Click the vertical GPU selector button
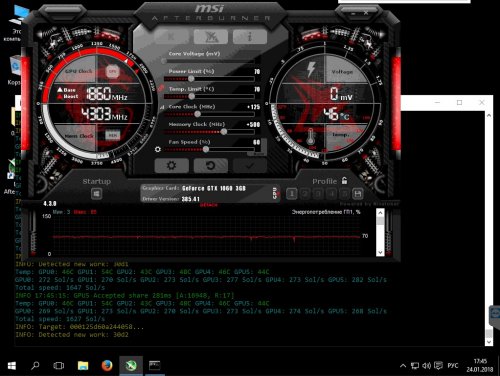Viewport: 500px width, 376px height. click(275, 193)
